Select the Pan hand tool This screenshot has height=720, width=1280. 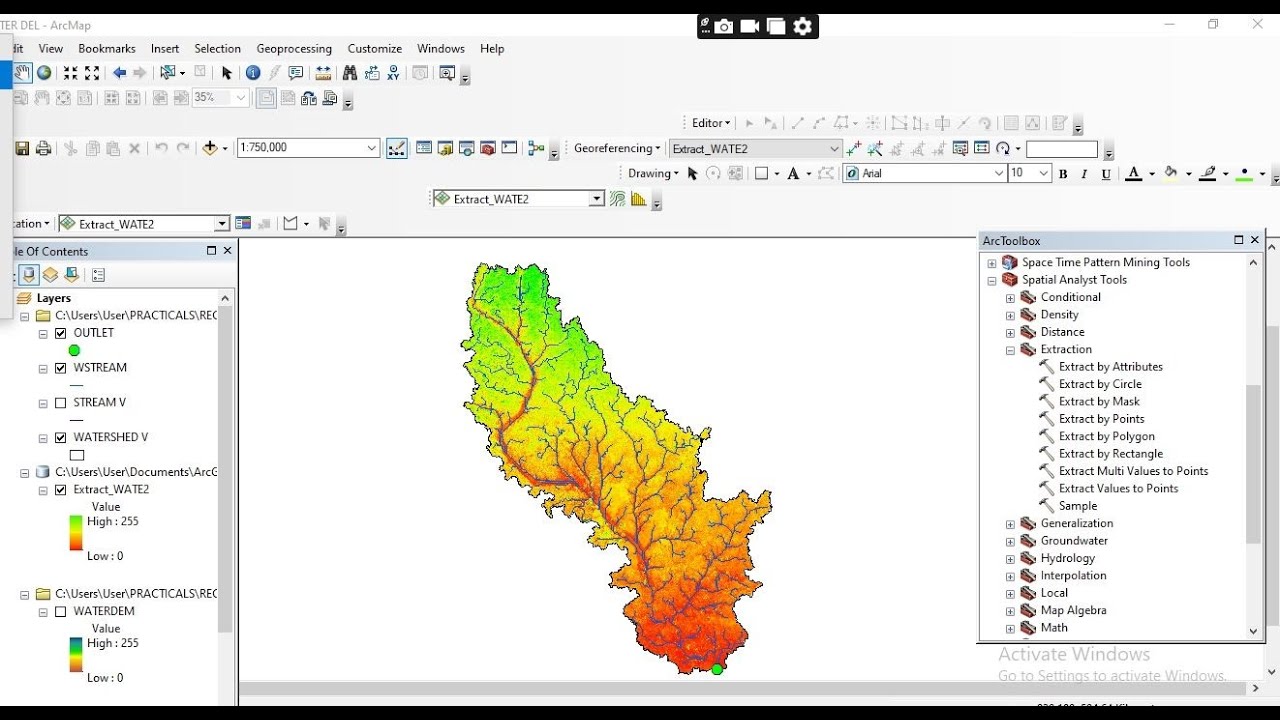pos(22,73)
